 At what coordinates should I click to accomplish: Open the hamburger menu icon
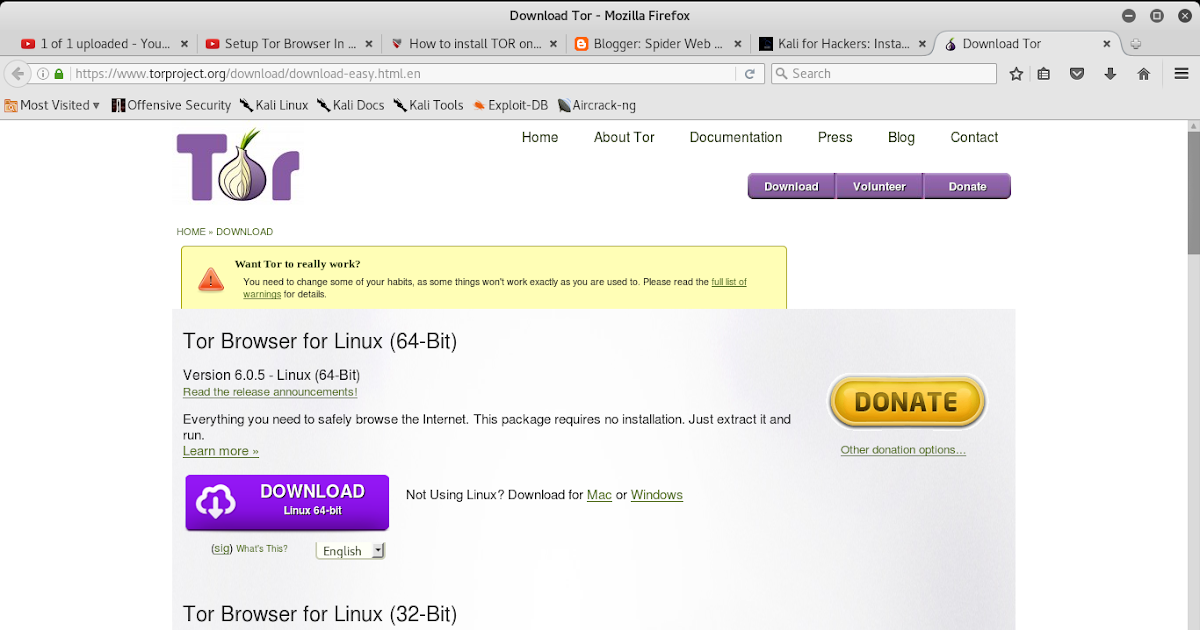tap(1180, 74)
